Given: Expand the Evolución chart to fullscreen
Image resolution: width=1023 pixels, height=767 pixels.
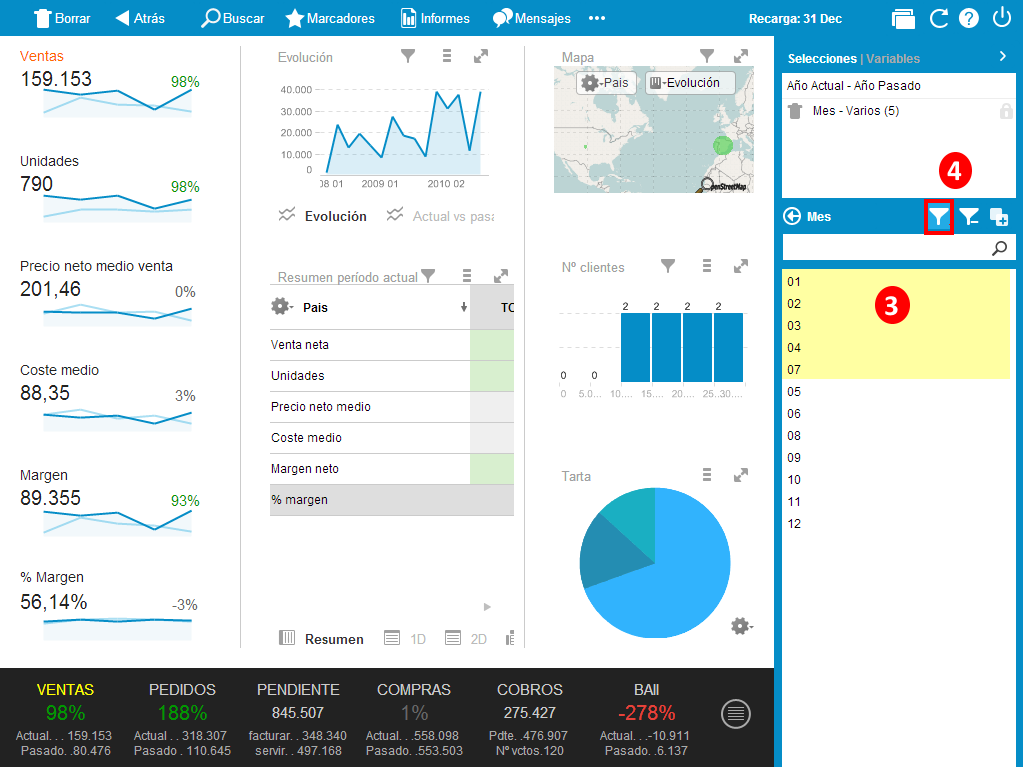Looking at the screenshot, I should 481,57.
